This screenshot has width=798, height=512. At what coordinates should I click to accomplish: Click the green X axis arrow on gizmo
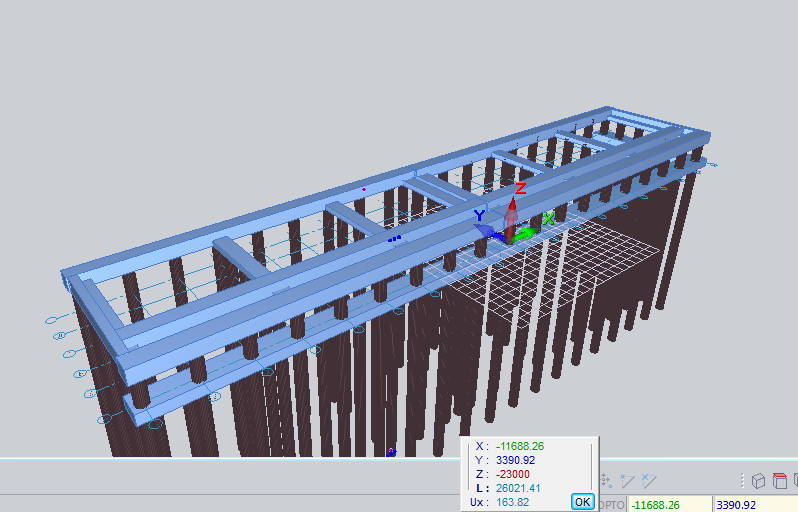[535, 228]
